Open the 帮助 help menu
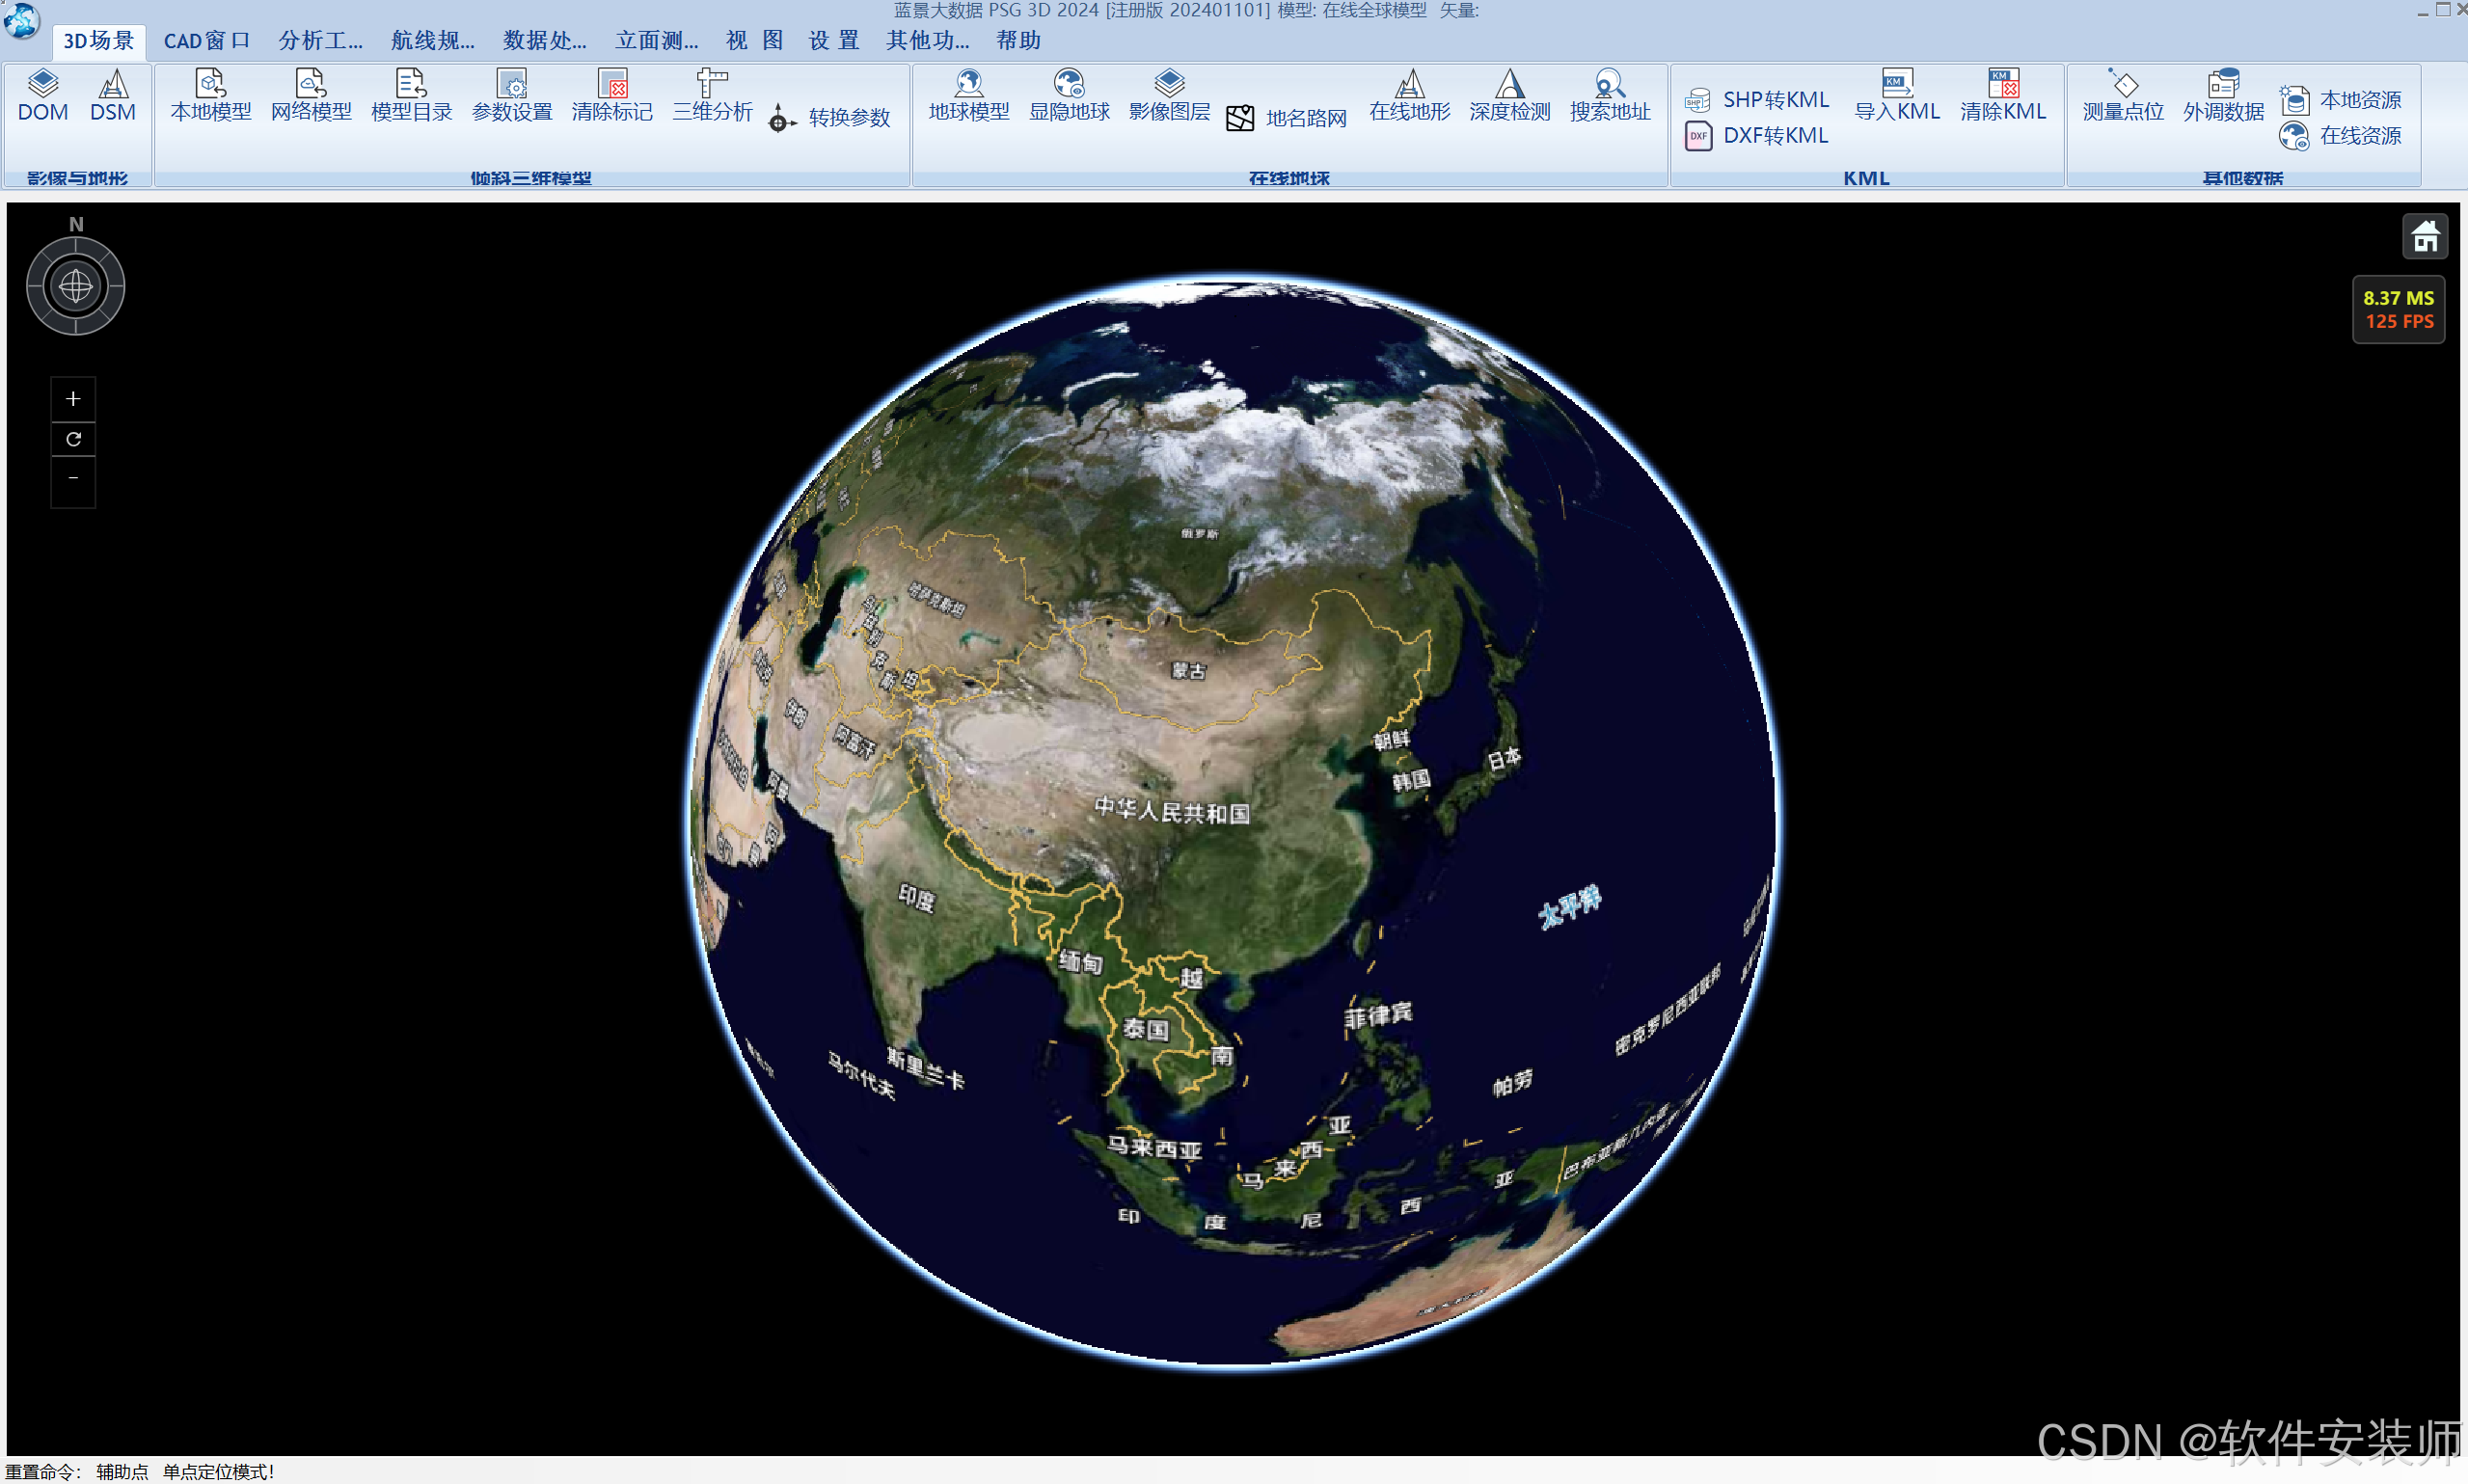 point(1018,40)
